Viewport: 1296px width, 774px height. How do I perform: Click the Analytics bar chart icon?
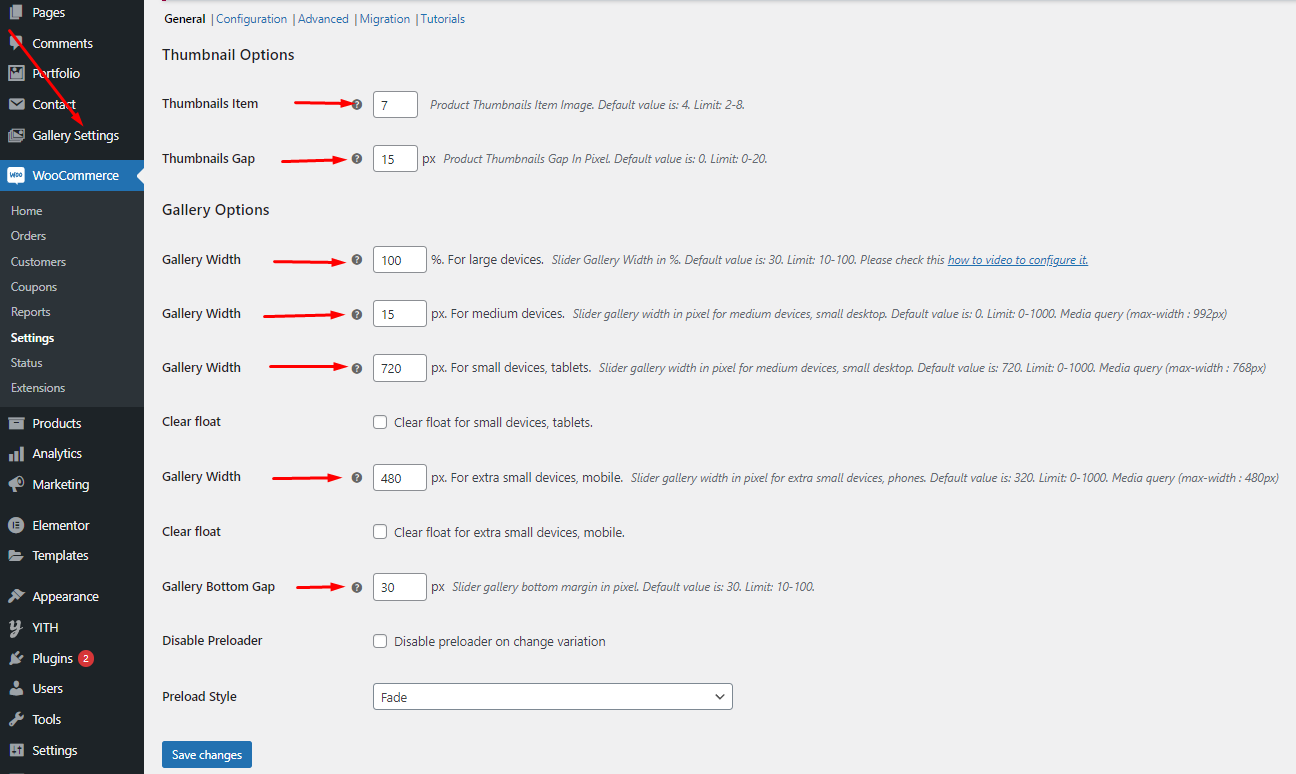[16, 454]
